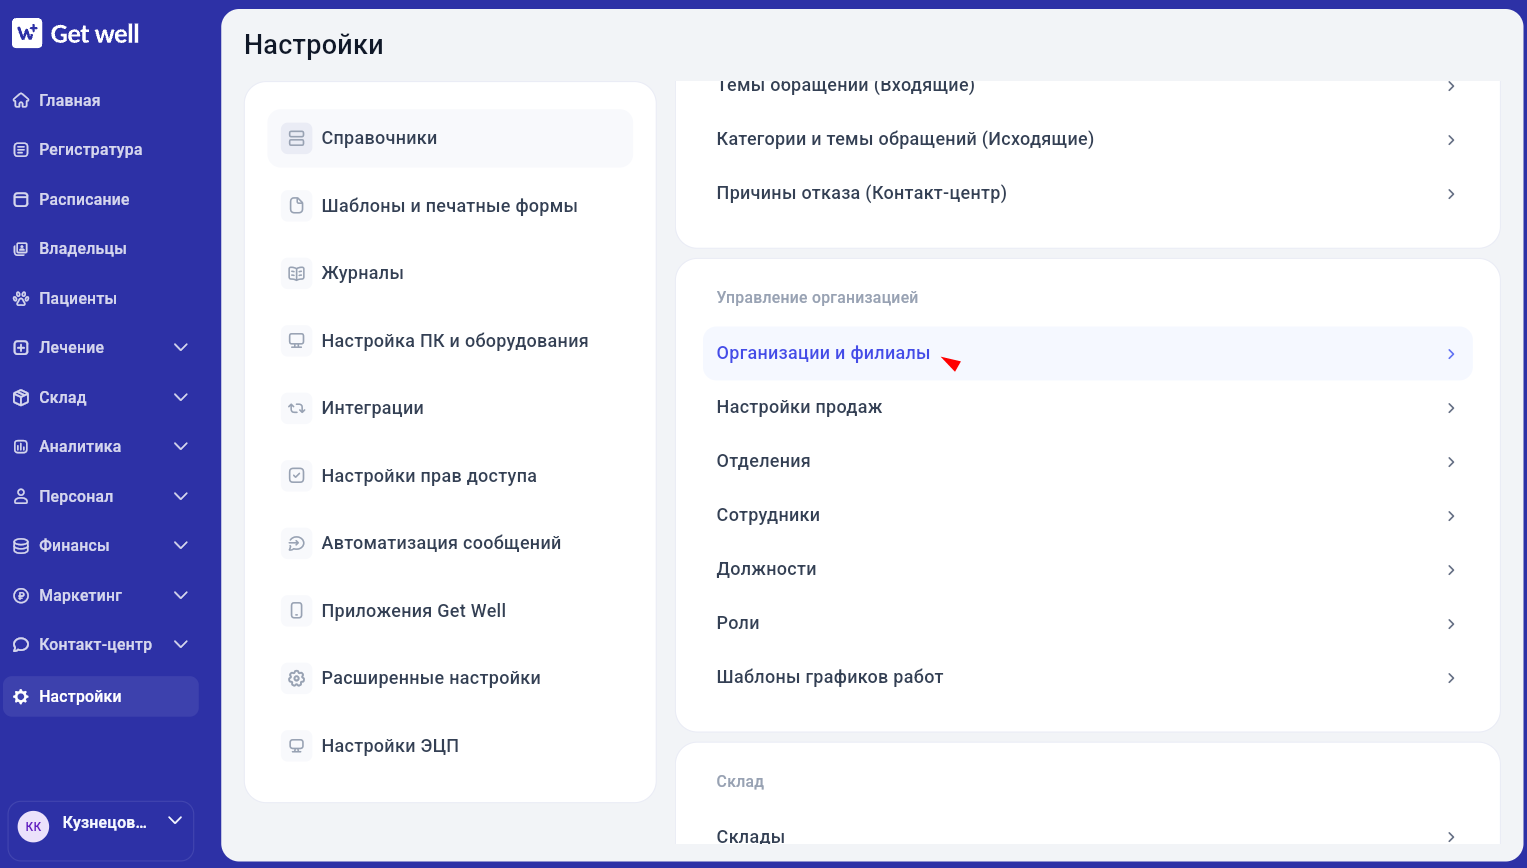The width and height of the screenshot is (1527, 868).
Task: Click the Пациенты paw icon
Action: [21, 298]
